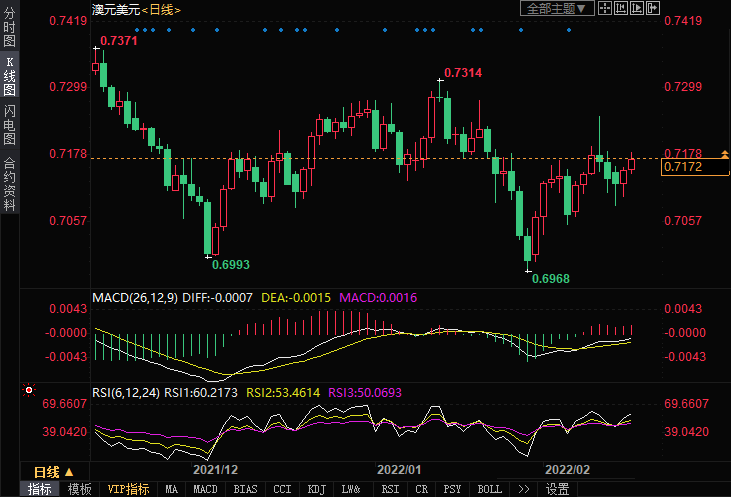Expand more indicators with >> button
This screenshot has width=731, height=497.
(x=522, y=489)
